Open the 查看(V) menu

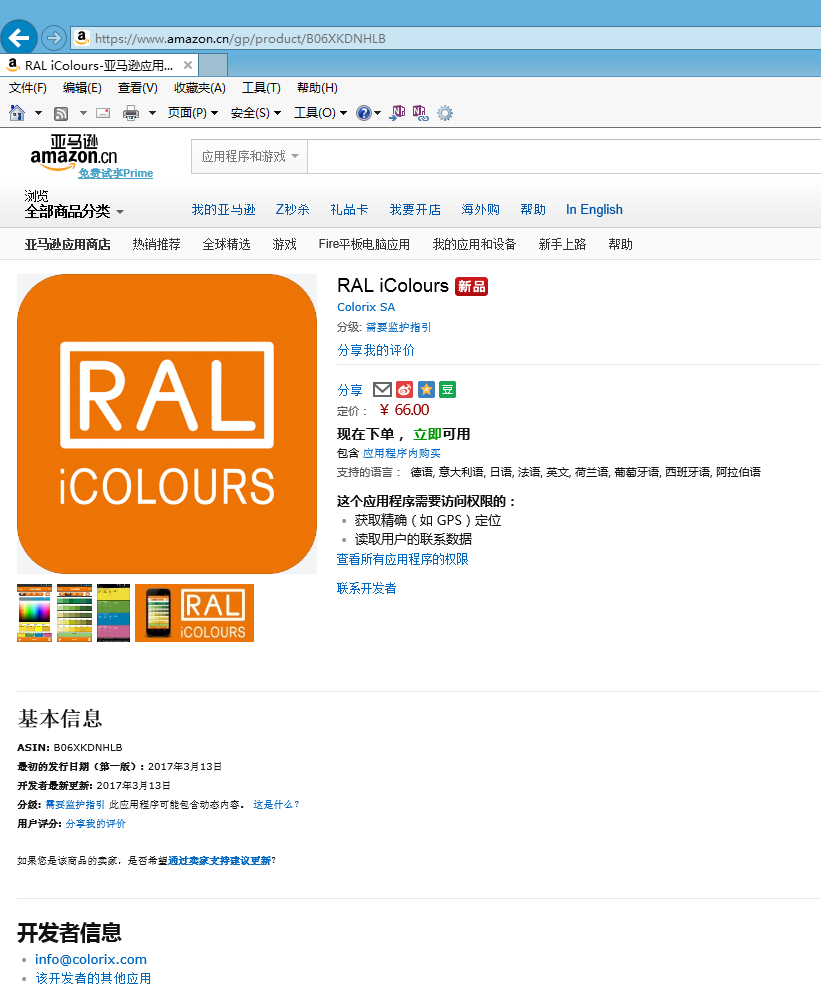[137, 88]
